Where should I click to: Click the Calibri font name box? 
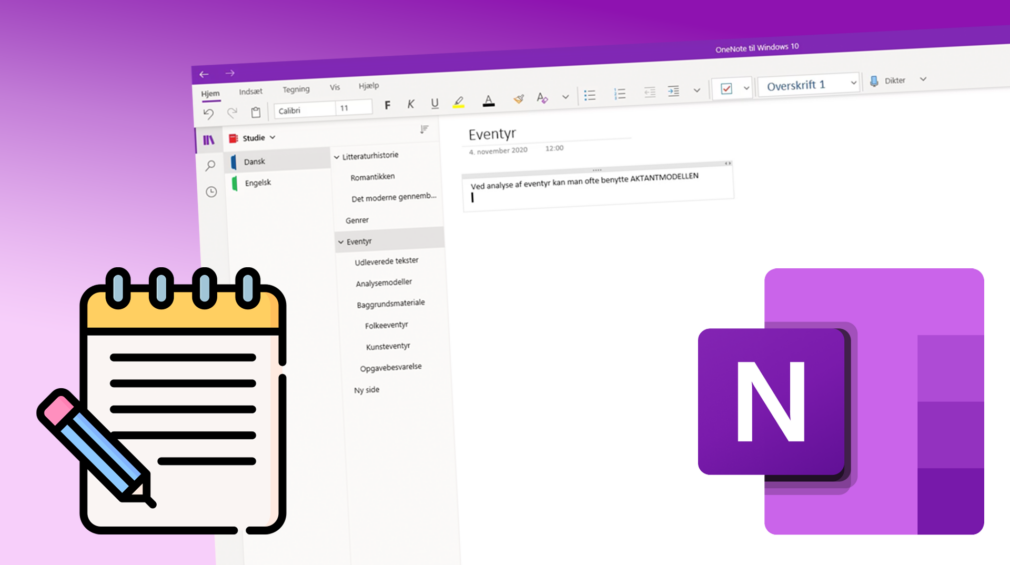(x=305, y=110)
